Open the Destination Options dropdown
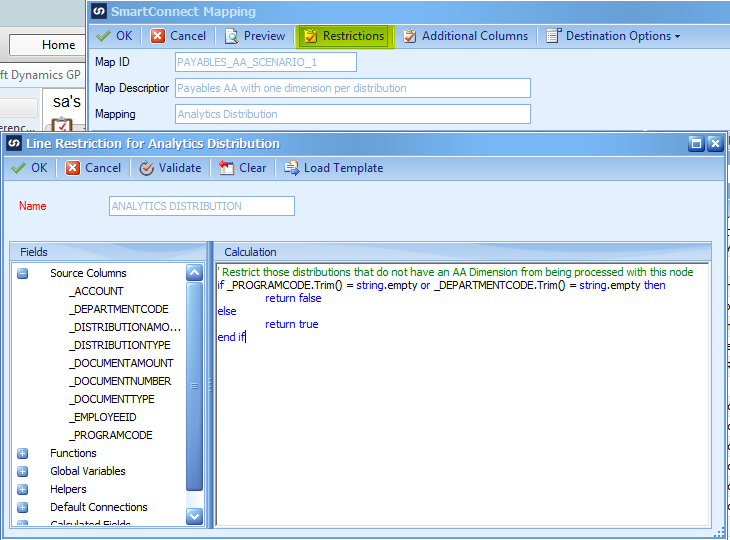This screenshot has width=730, height=540. pos(613,36)
